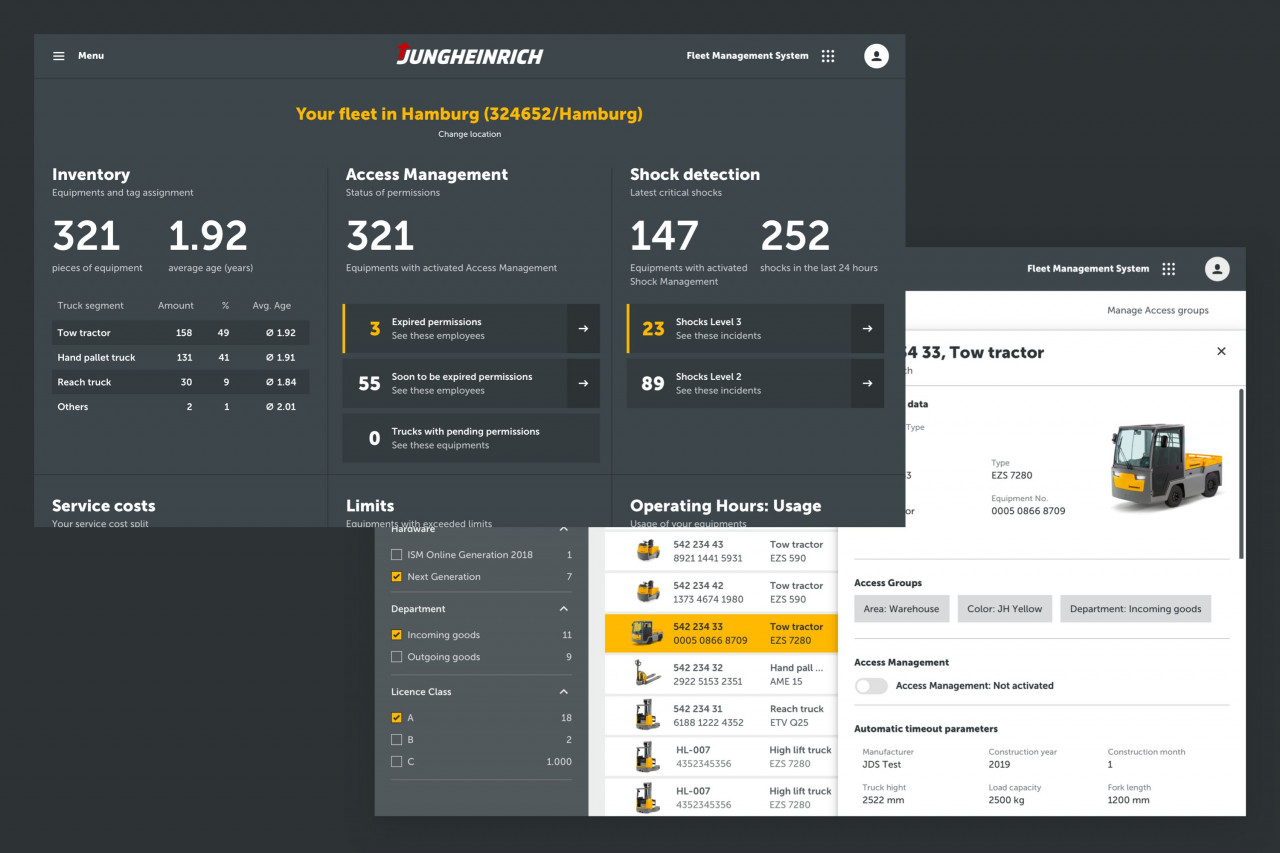Open the hamburger Menu icon
1280x853 pixels.
click(x=59, y=56)
